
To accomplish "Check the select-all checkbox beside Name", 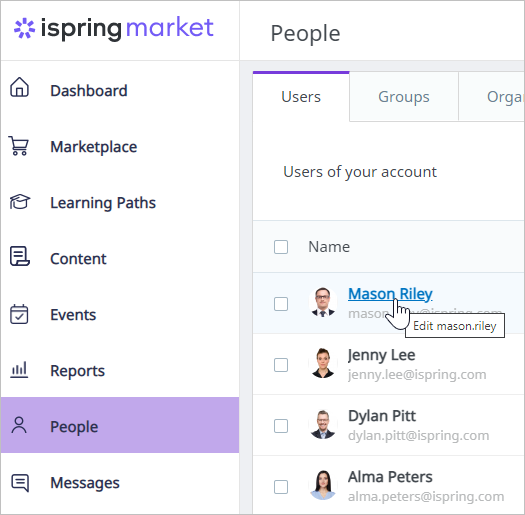I will click(281, 247).
